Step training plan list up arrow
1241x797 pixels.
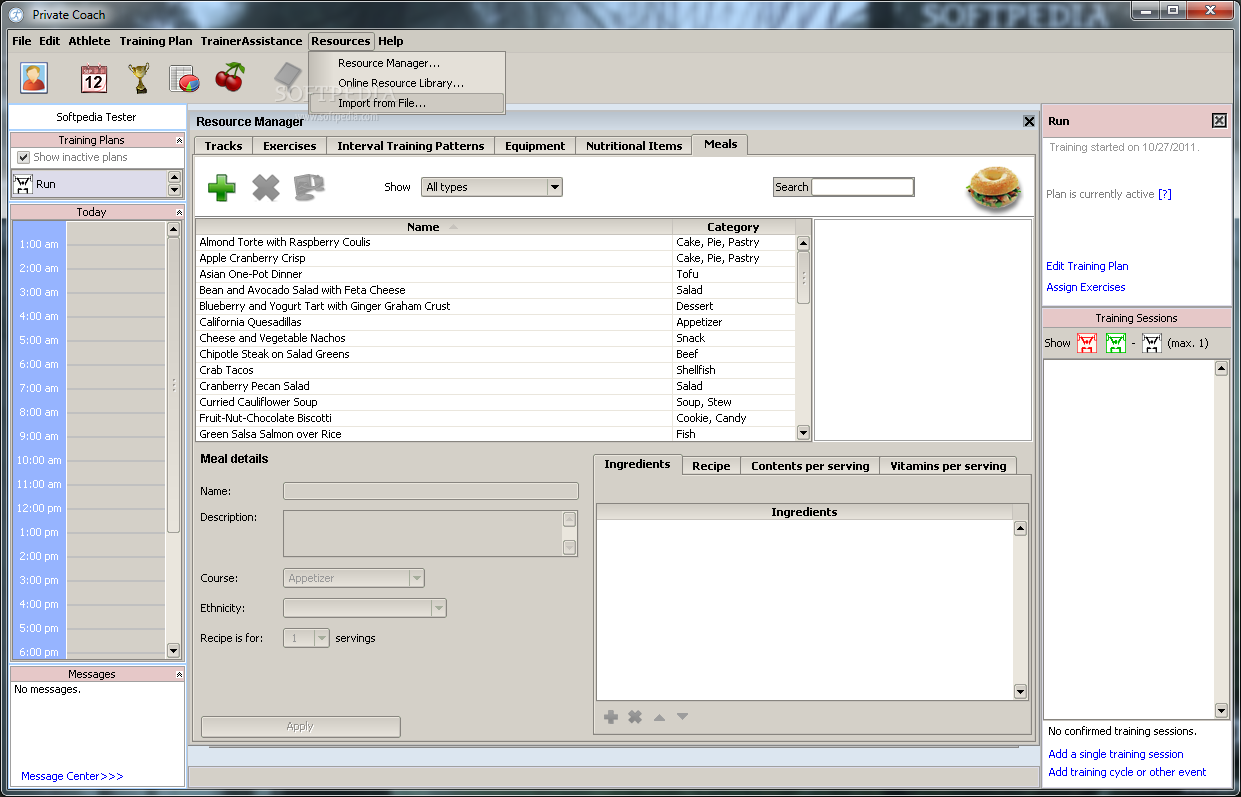pyautogui.click(x=174, y=177)
